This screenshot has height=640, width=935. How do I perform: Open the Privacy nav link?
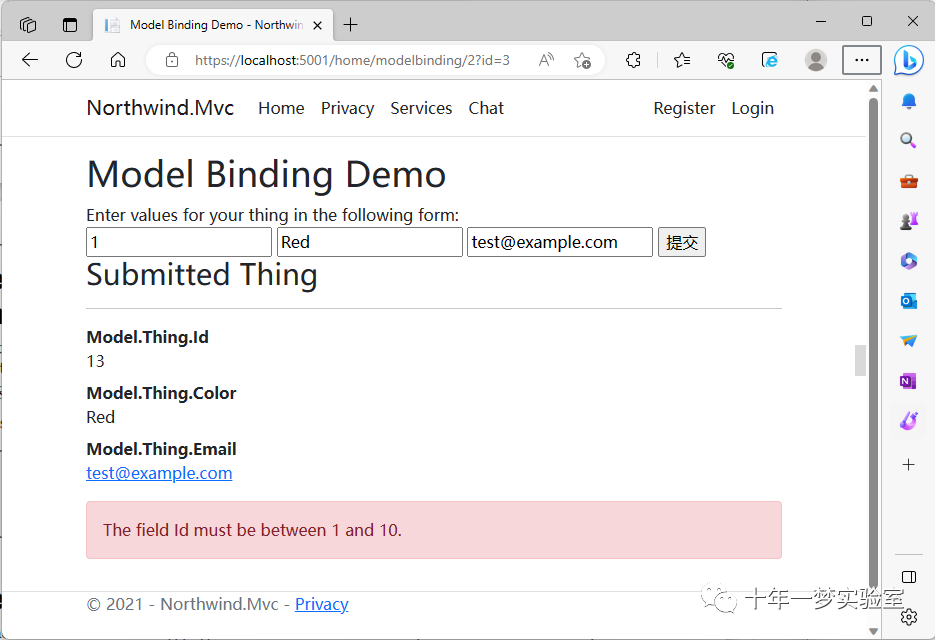tap(348, 108)
